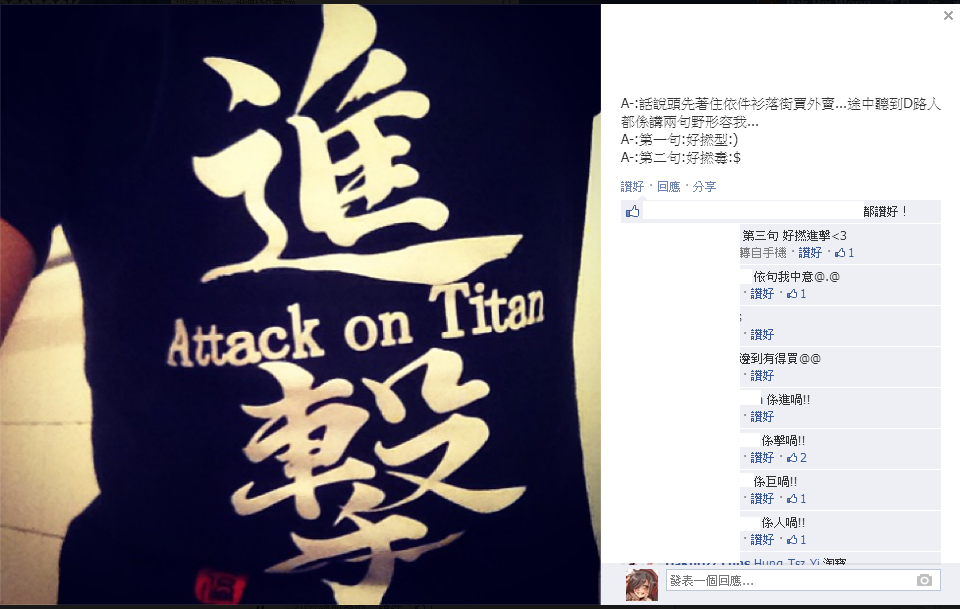Screen dimensions: 960x609
Task: Click the 讚好 link under the photo caption
Action: tap(632, 187)
